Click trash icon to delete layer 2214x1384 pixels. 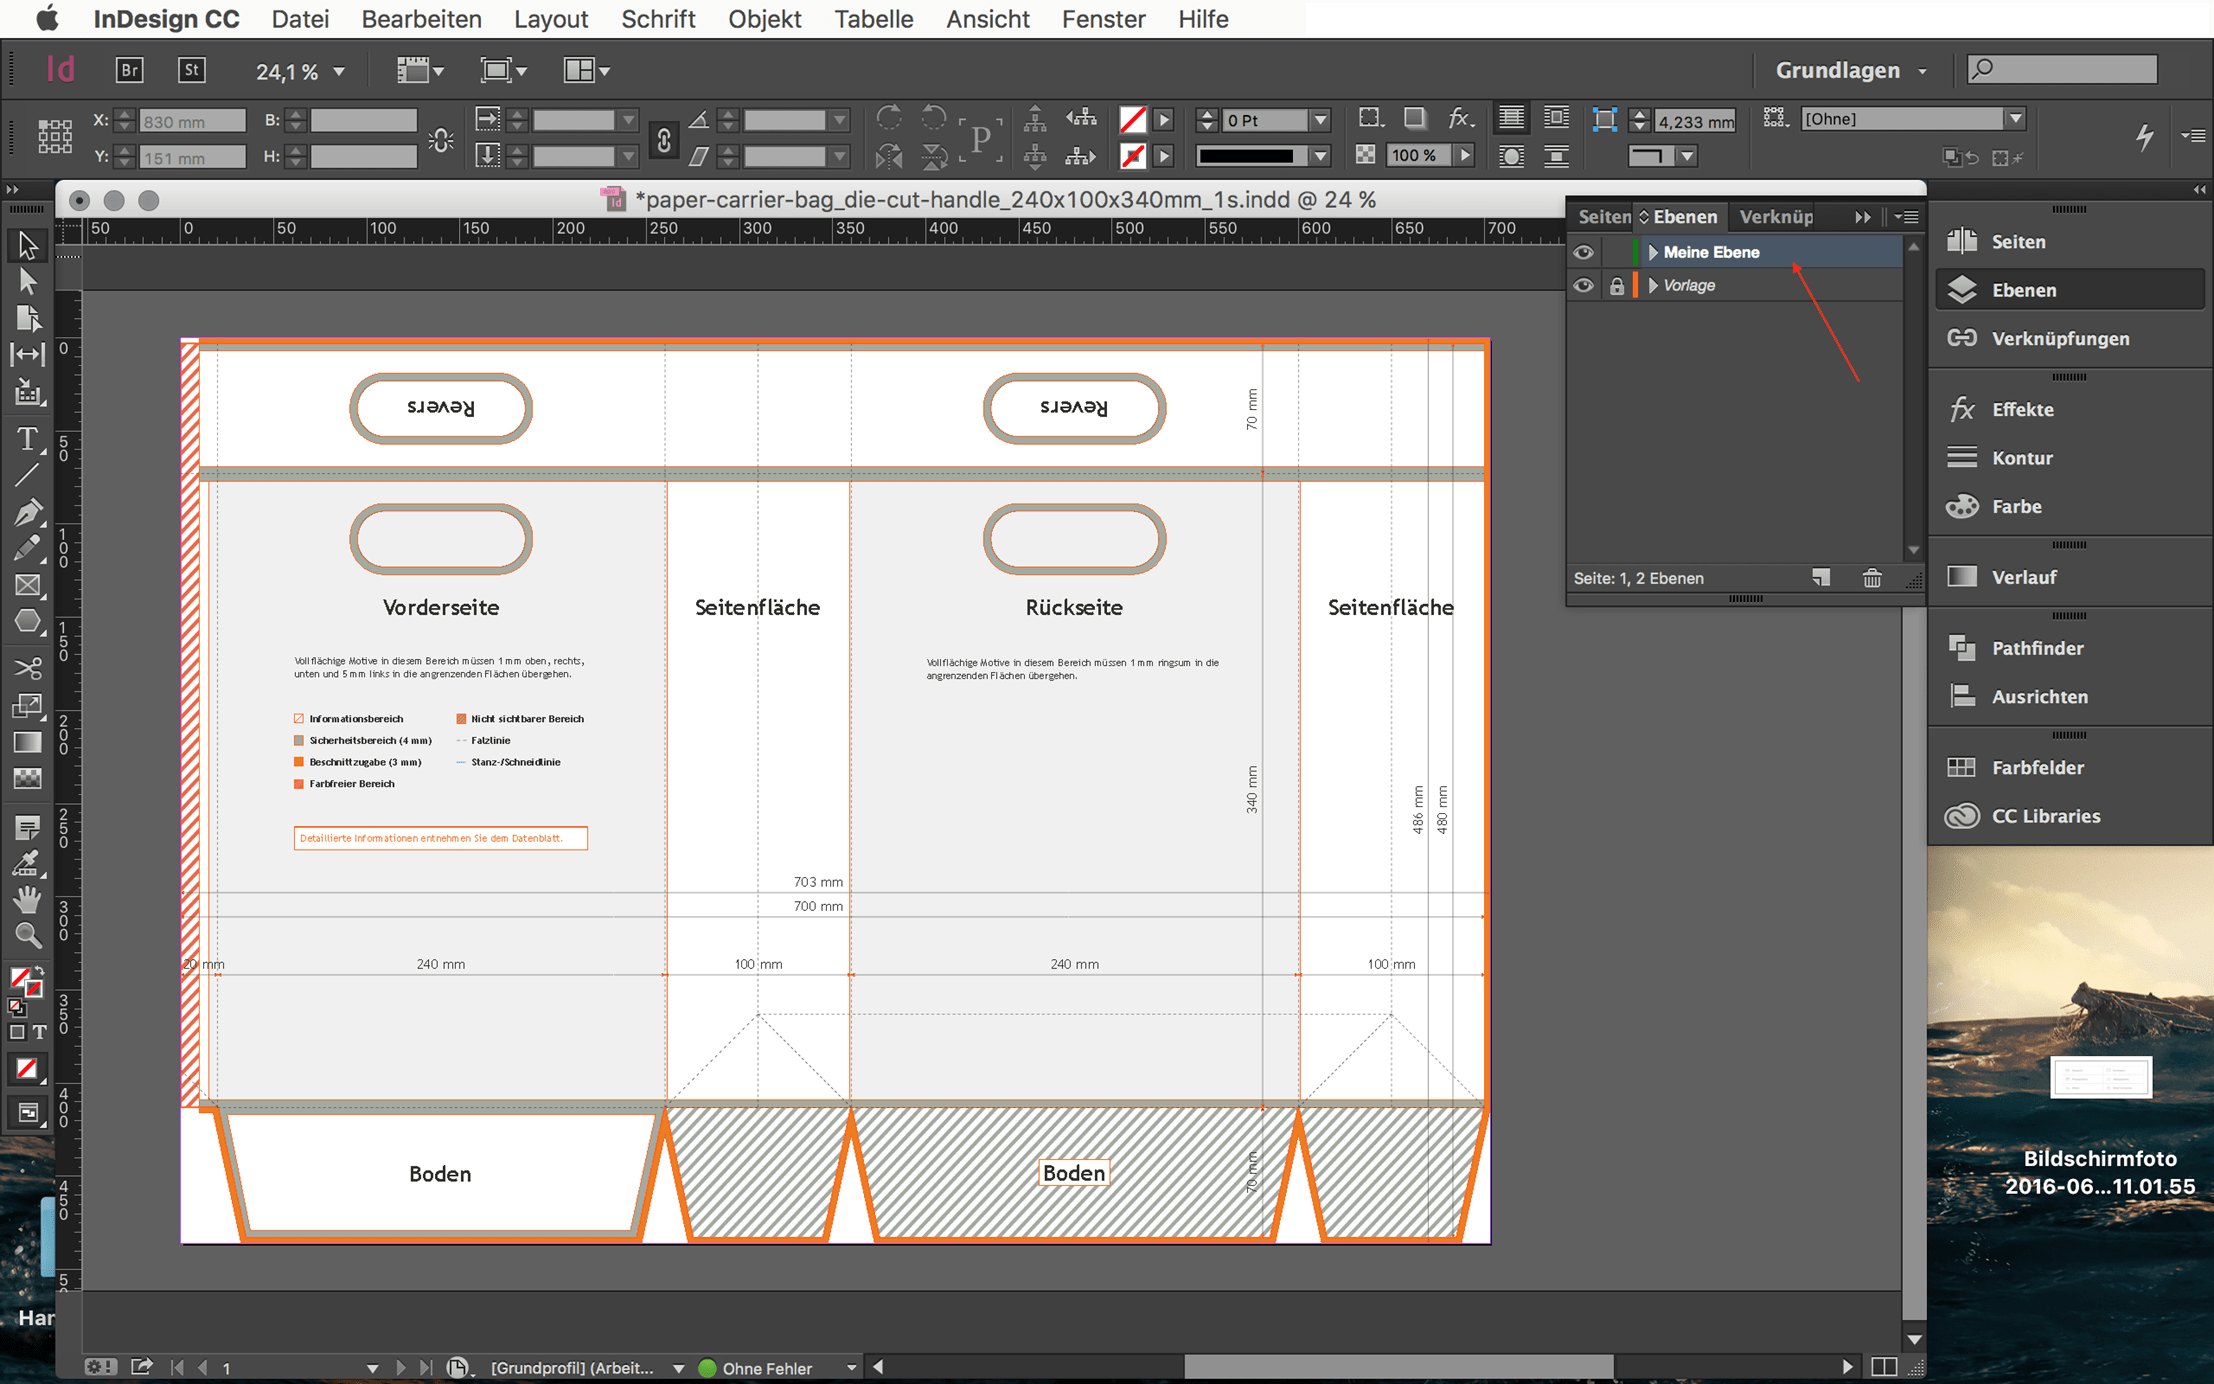[1872, 578]
